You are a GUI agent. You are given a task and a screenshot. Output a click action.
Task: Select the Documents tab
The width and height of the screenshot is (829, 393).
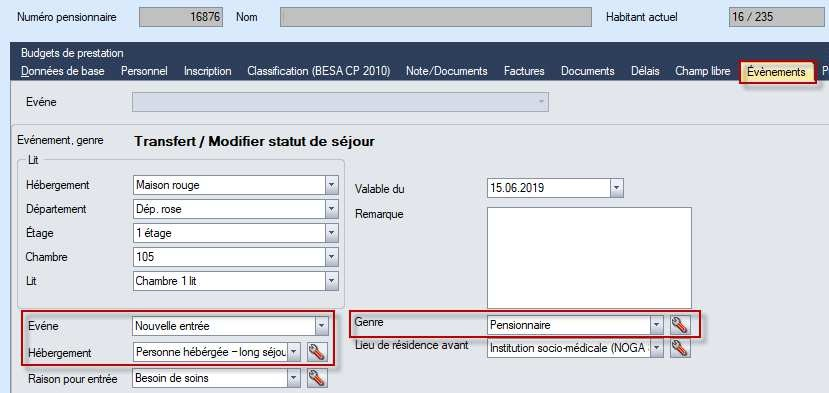tap(587, 71)
